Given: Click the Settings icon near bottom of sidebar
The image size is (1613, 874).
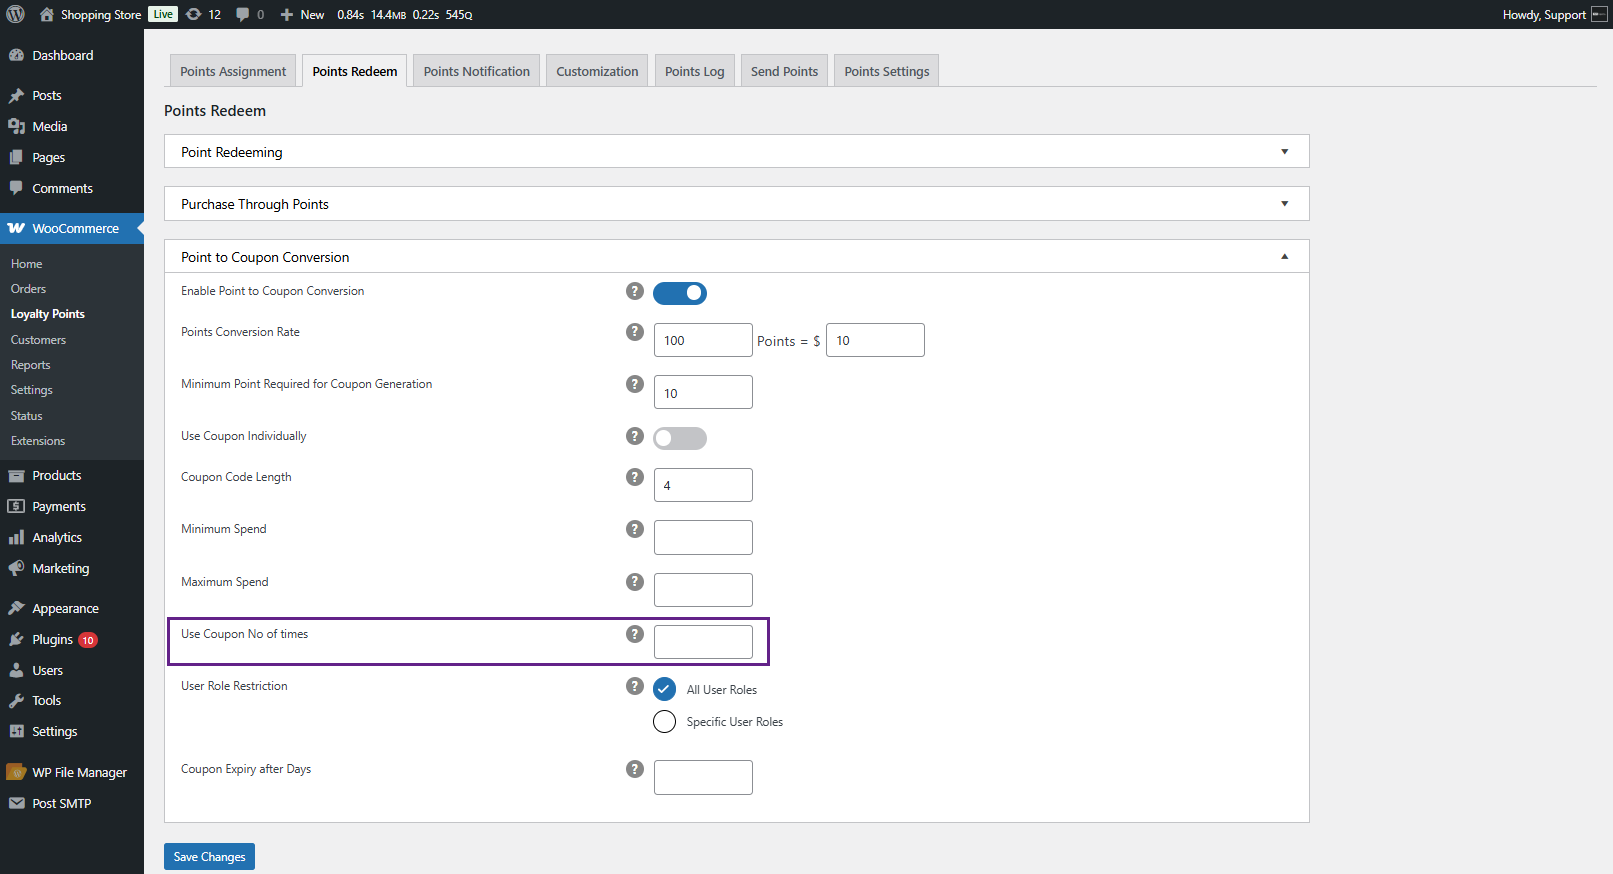Looking at the screenshot, I should point(16,731).
